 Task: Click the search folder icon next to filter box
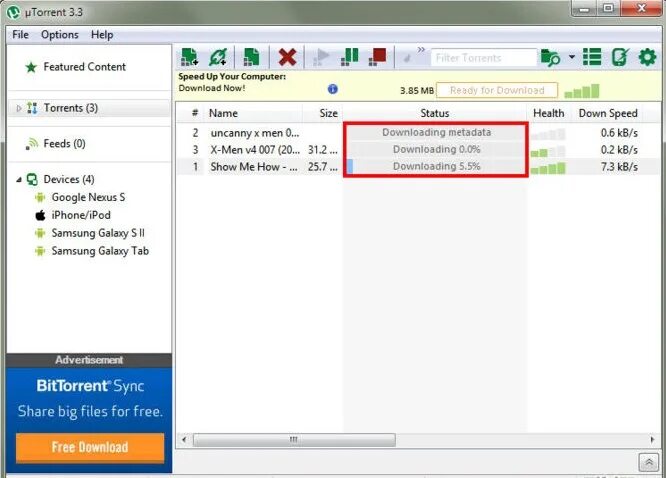(x=550, y=57)
